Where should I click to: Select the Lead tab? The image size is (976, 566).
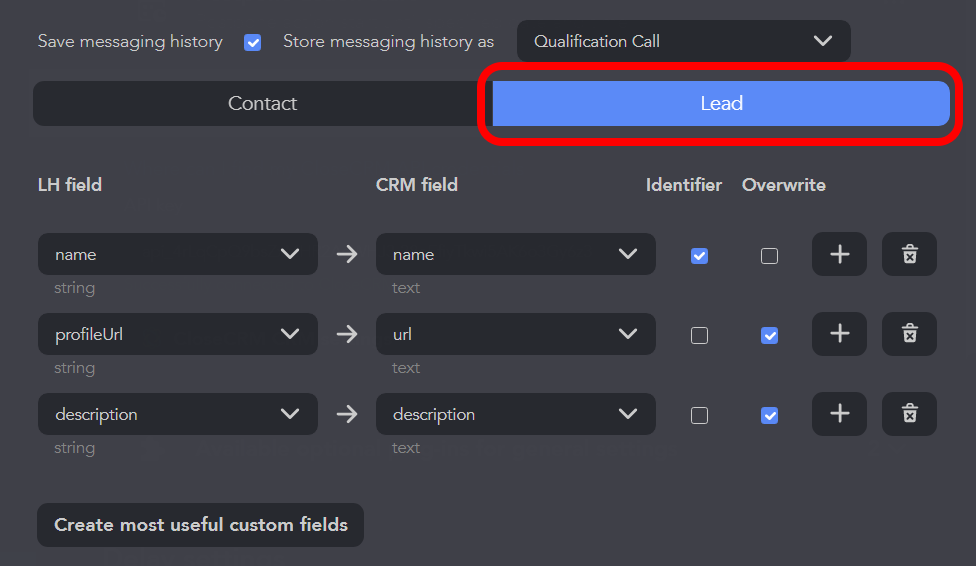tap(721, 103)
